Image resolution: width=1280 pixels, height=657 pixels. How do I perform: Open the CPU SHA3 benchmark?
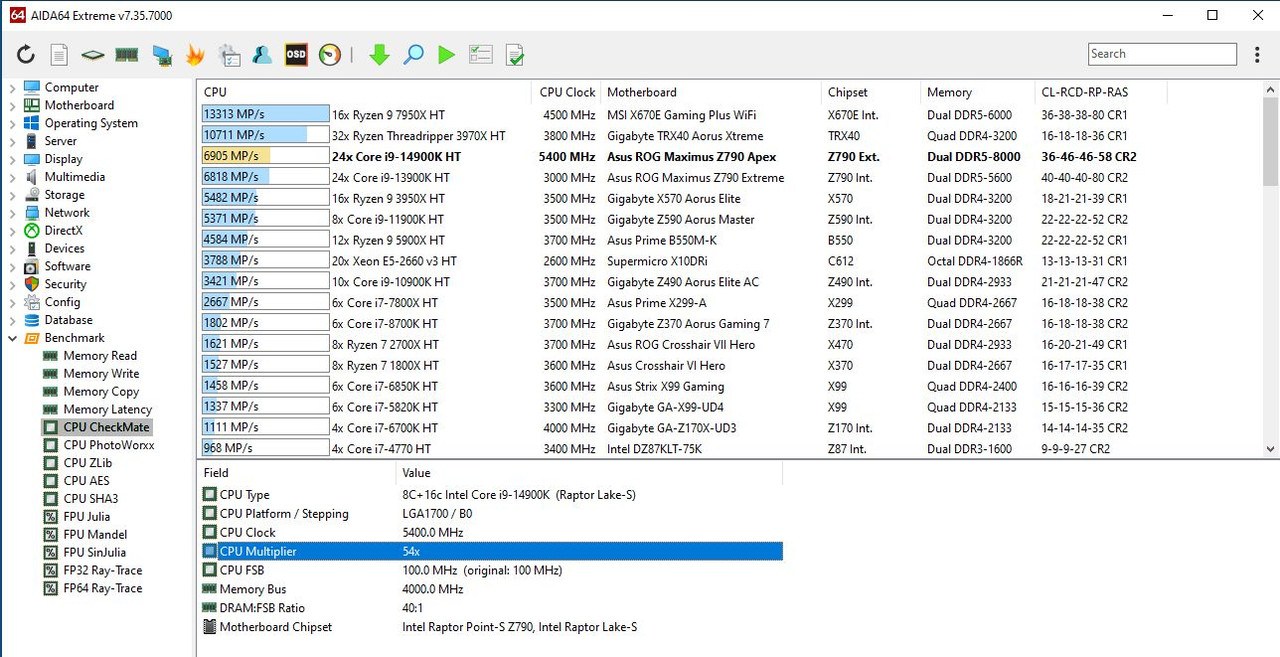coord(91,499)
